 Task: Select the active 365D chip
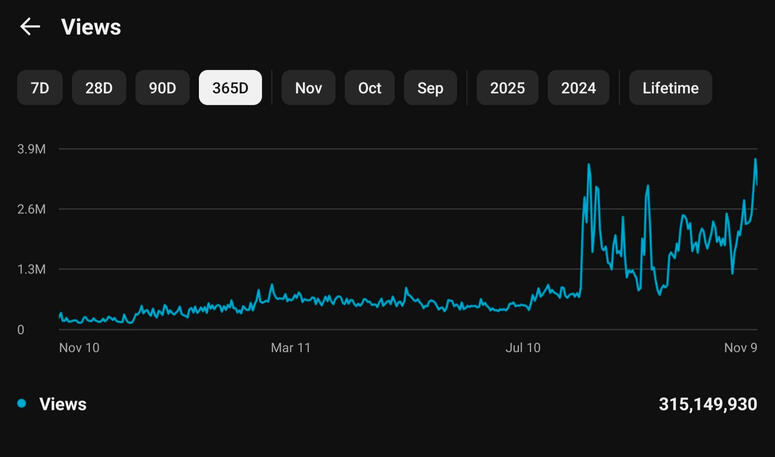click(x=230, y=88)
